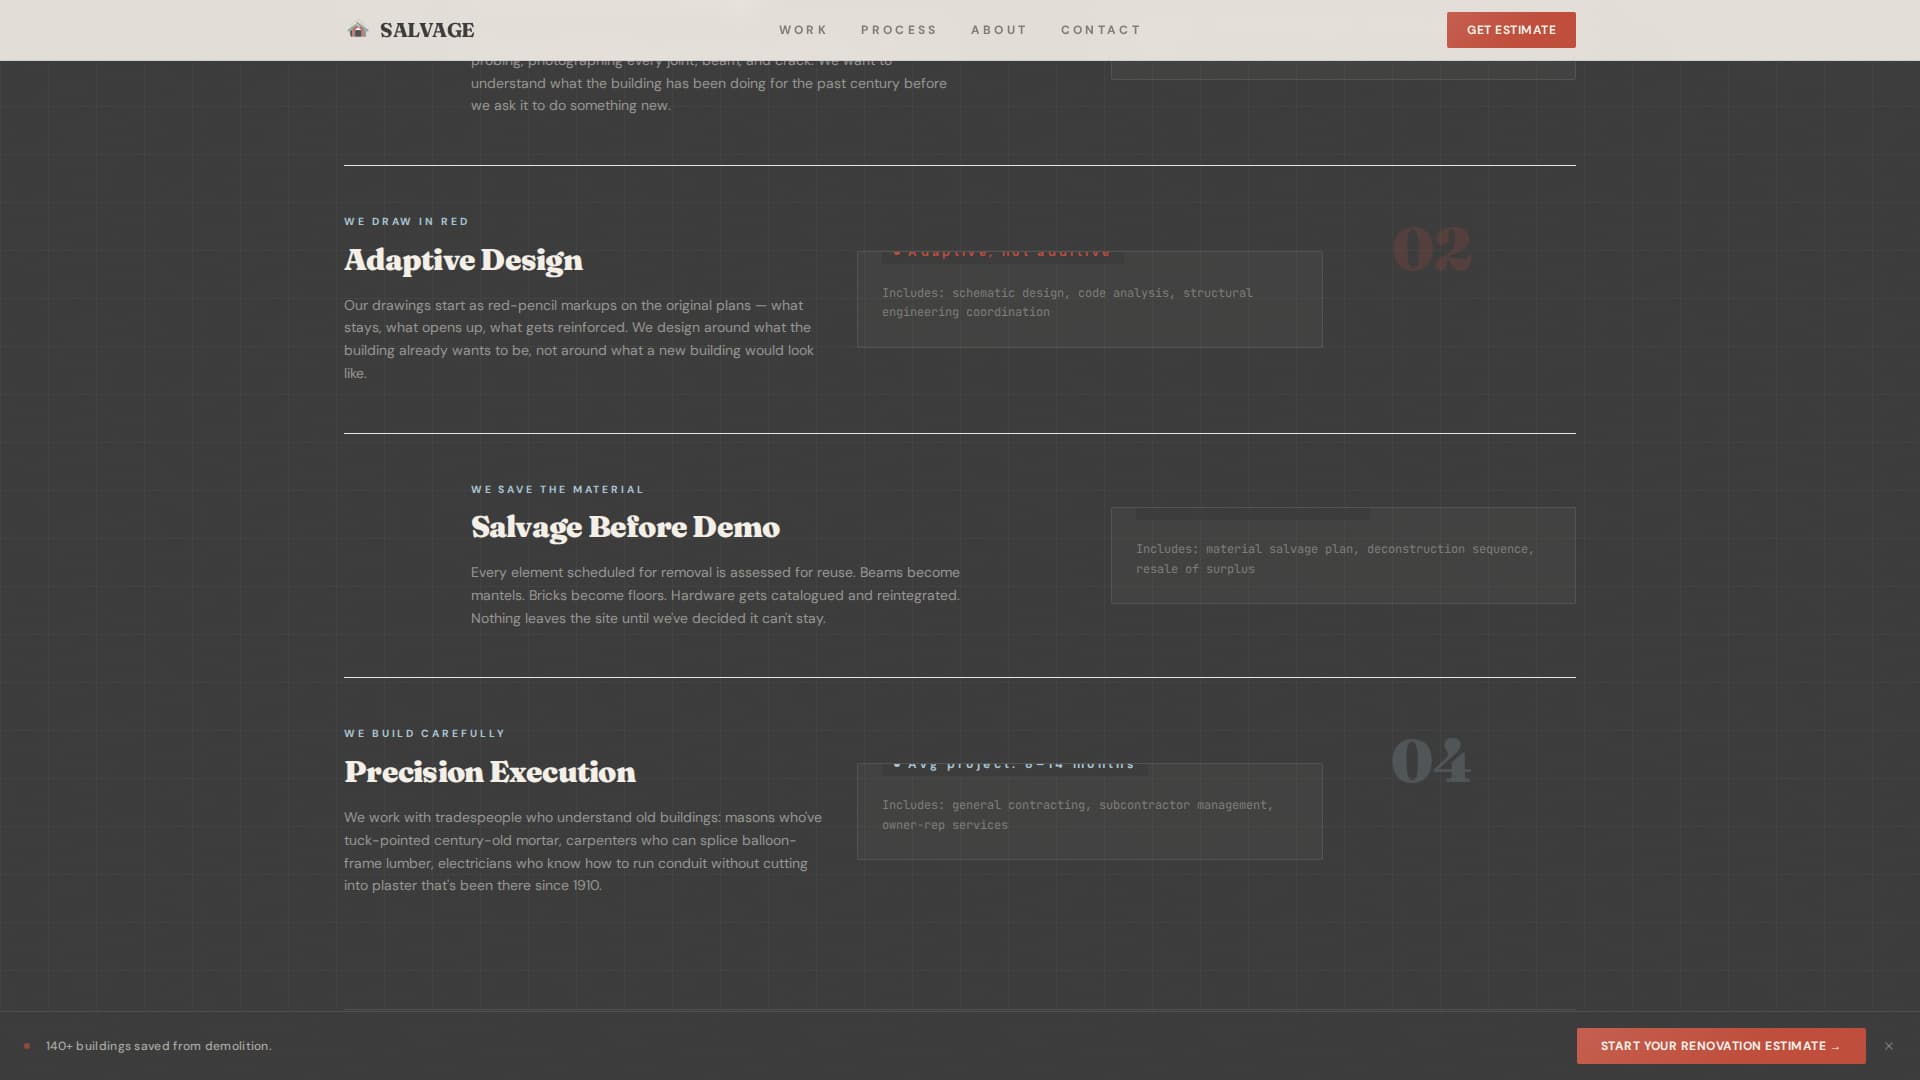Click the Salvage house logo icon

(357, 30)
